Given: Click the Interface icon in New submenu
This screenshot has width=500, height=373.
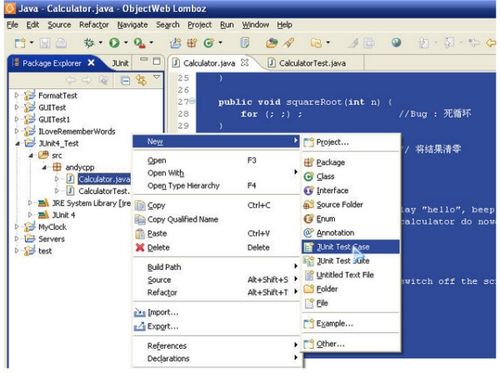Looking at the screenshot, I should (x=309, y=191).
